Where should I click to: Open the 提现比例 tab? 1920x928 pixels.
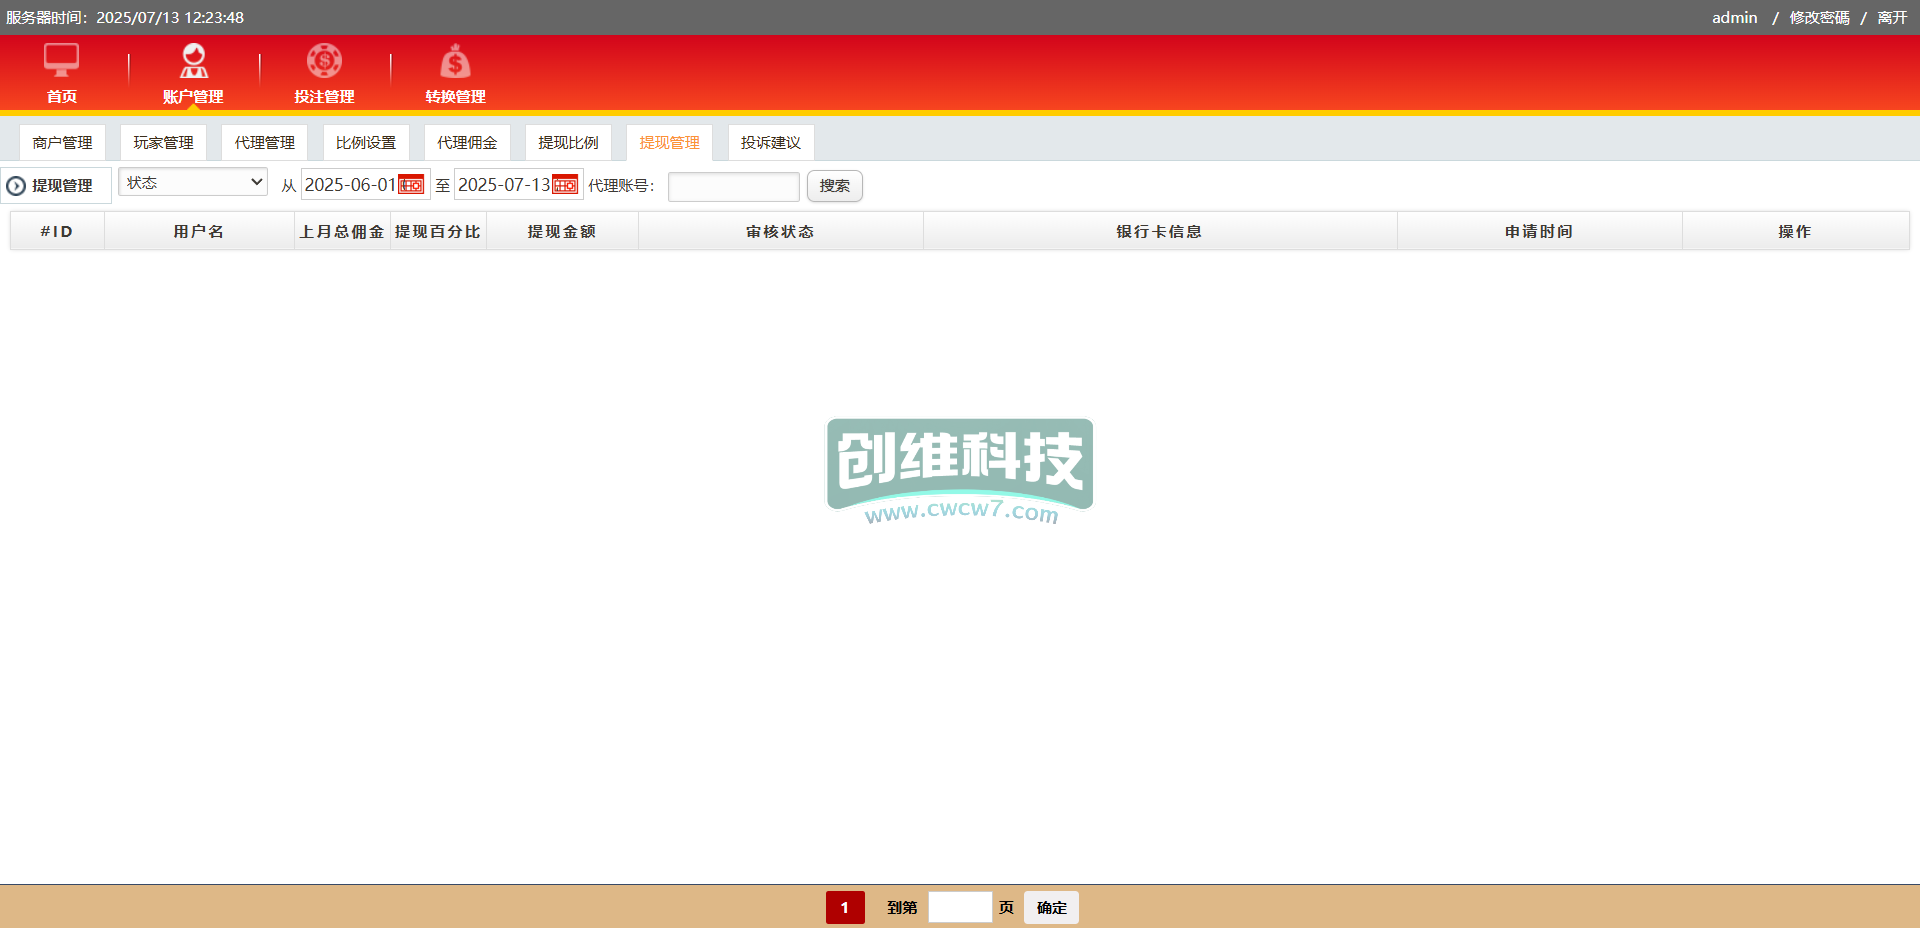568,143
